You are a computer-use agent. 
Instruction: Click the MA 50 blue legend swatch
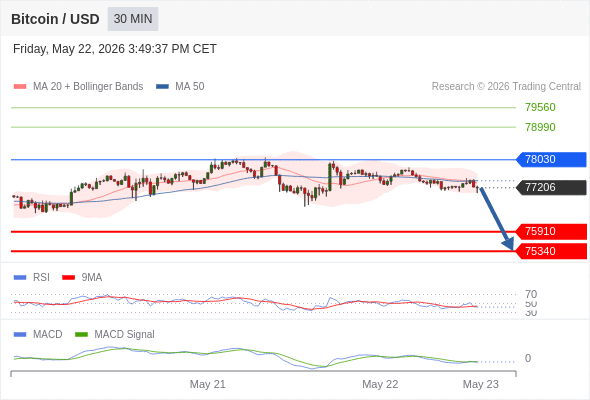[162, 87]
